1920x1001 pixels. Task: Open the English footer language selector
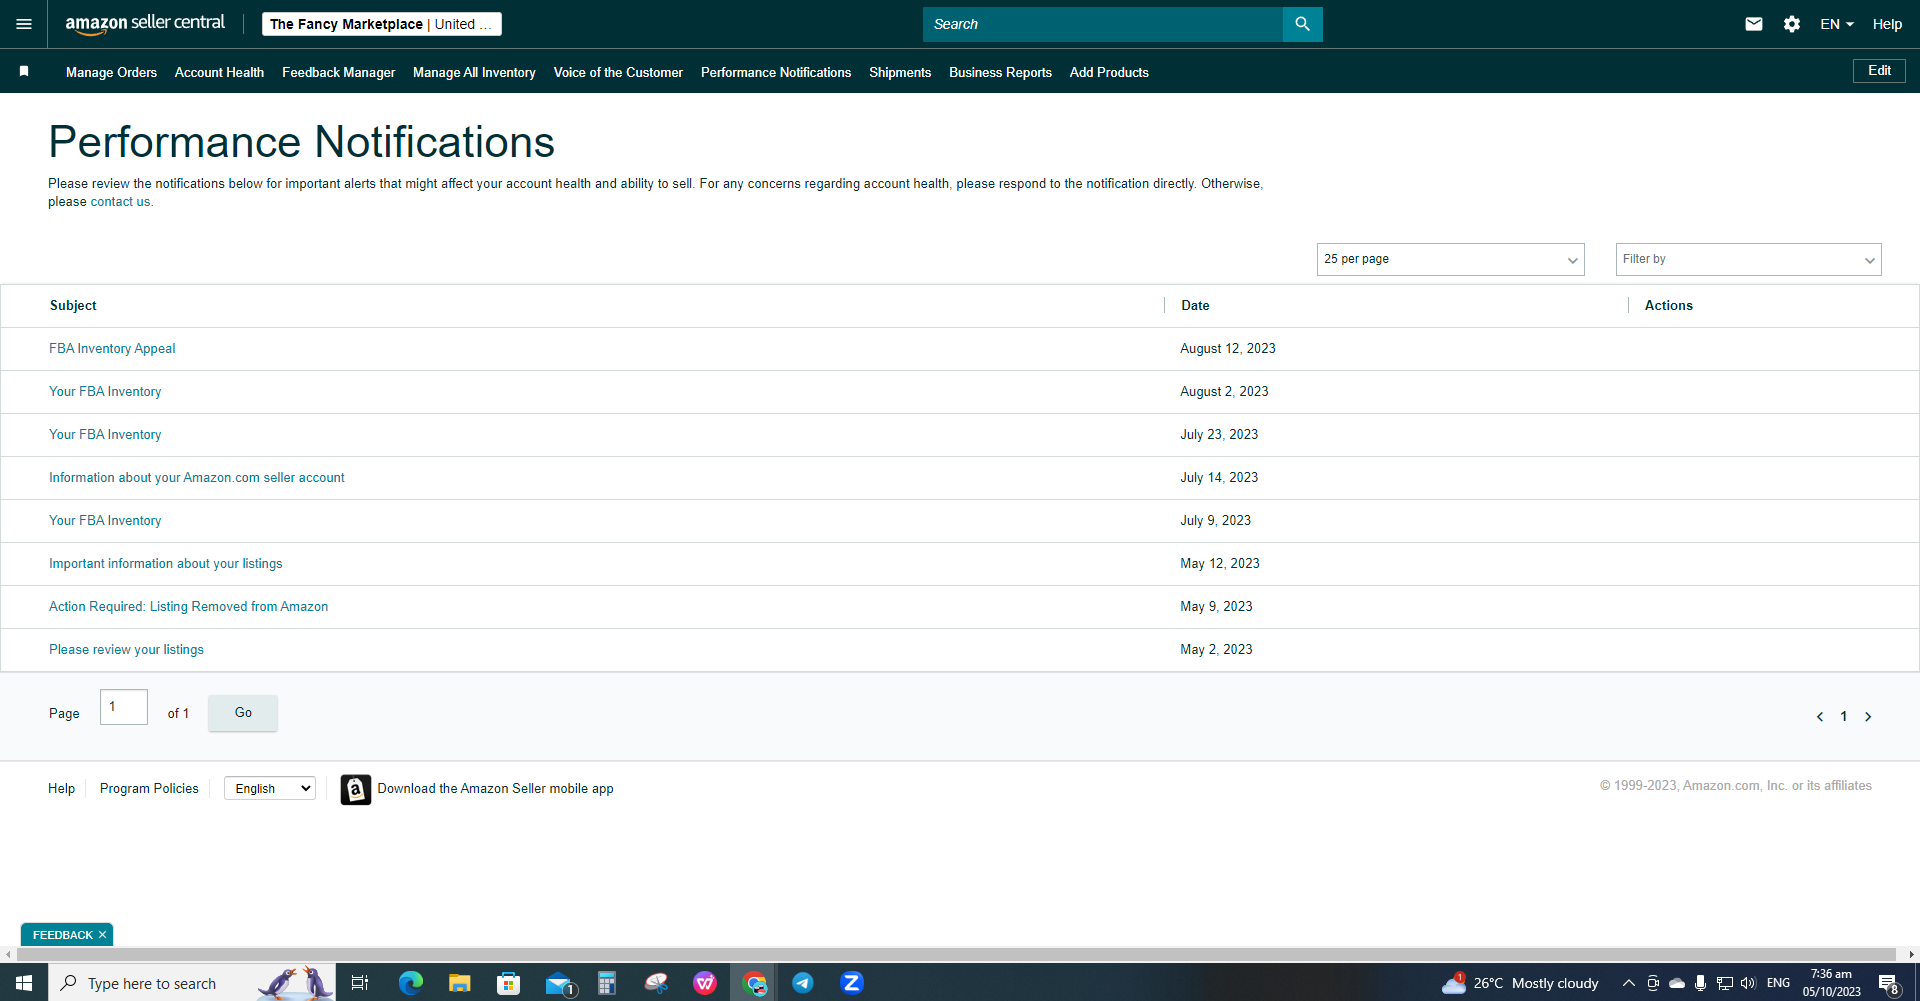[270, 788]
